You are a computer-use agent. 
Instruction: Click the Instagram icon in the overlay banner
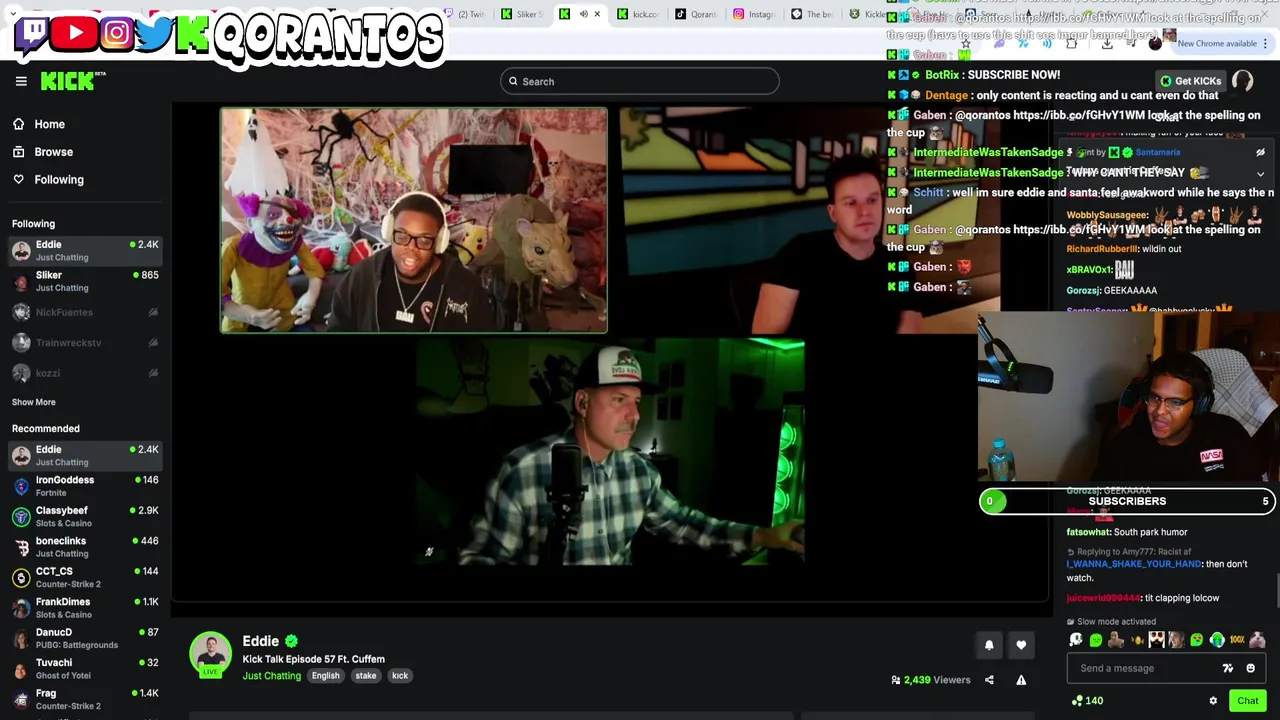116,33
